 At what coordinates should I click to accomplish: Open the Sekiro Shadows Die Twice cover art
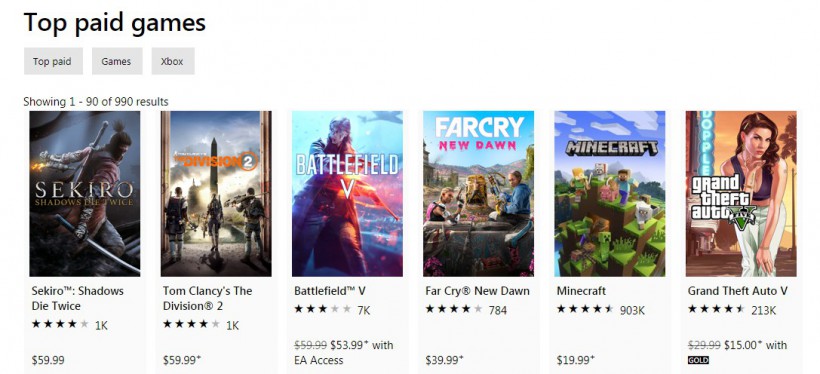(x=85, y=194)
